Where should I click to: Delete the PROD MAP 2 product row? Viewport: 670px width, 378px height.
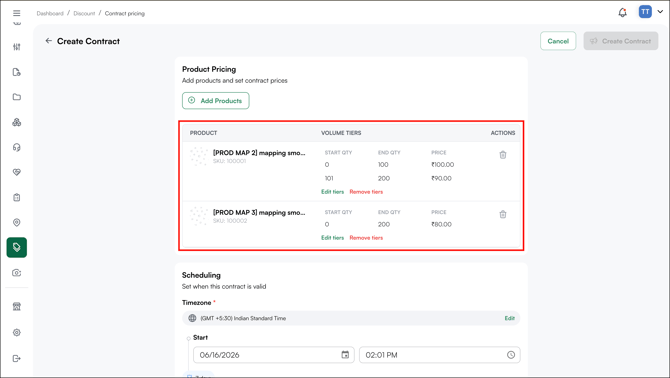503,155
